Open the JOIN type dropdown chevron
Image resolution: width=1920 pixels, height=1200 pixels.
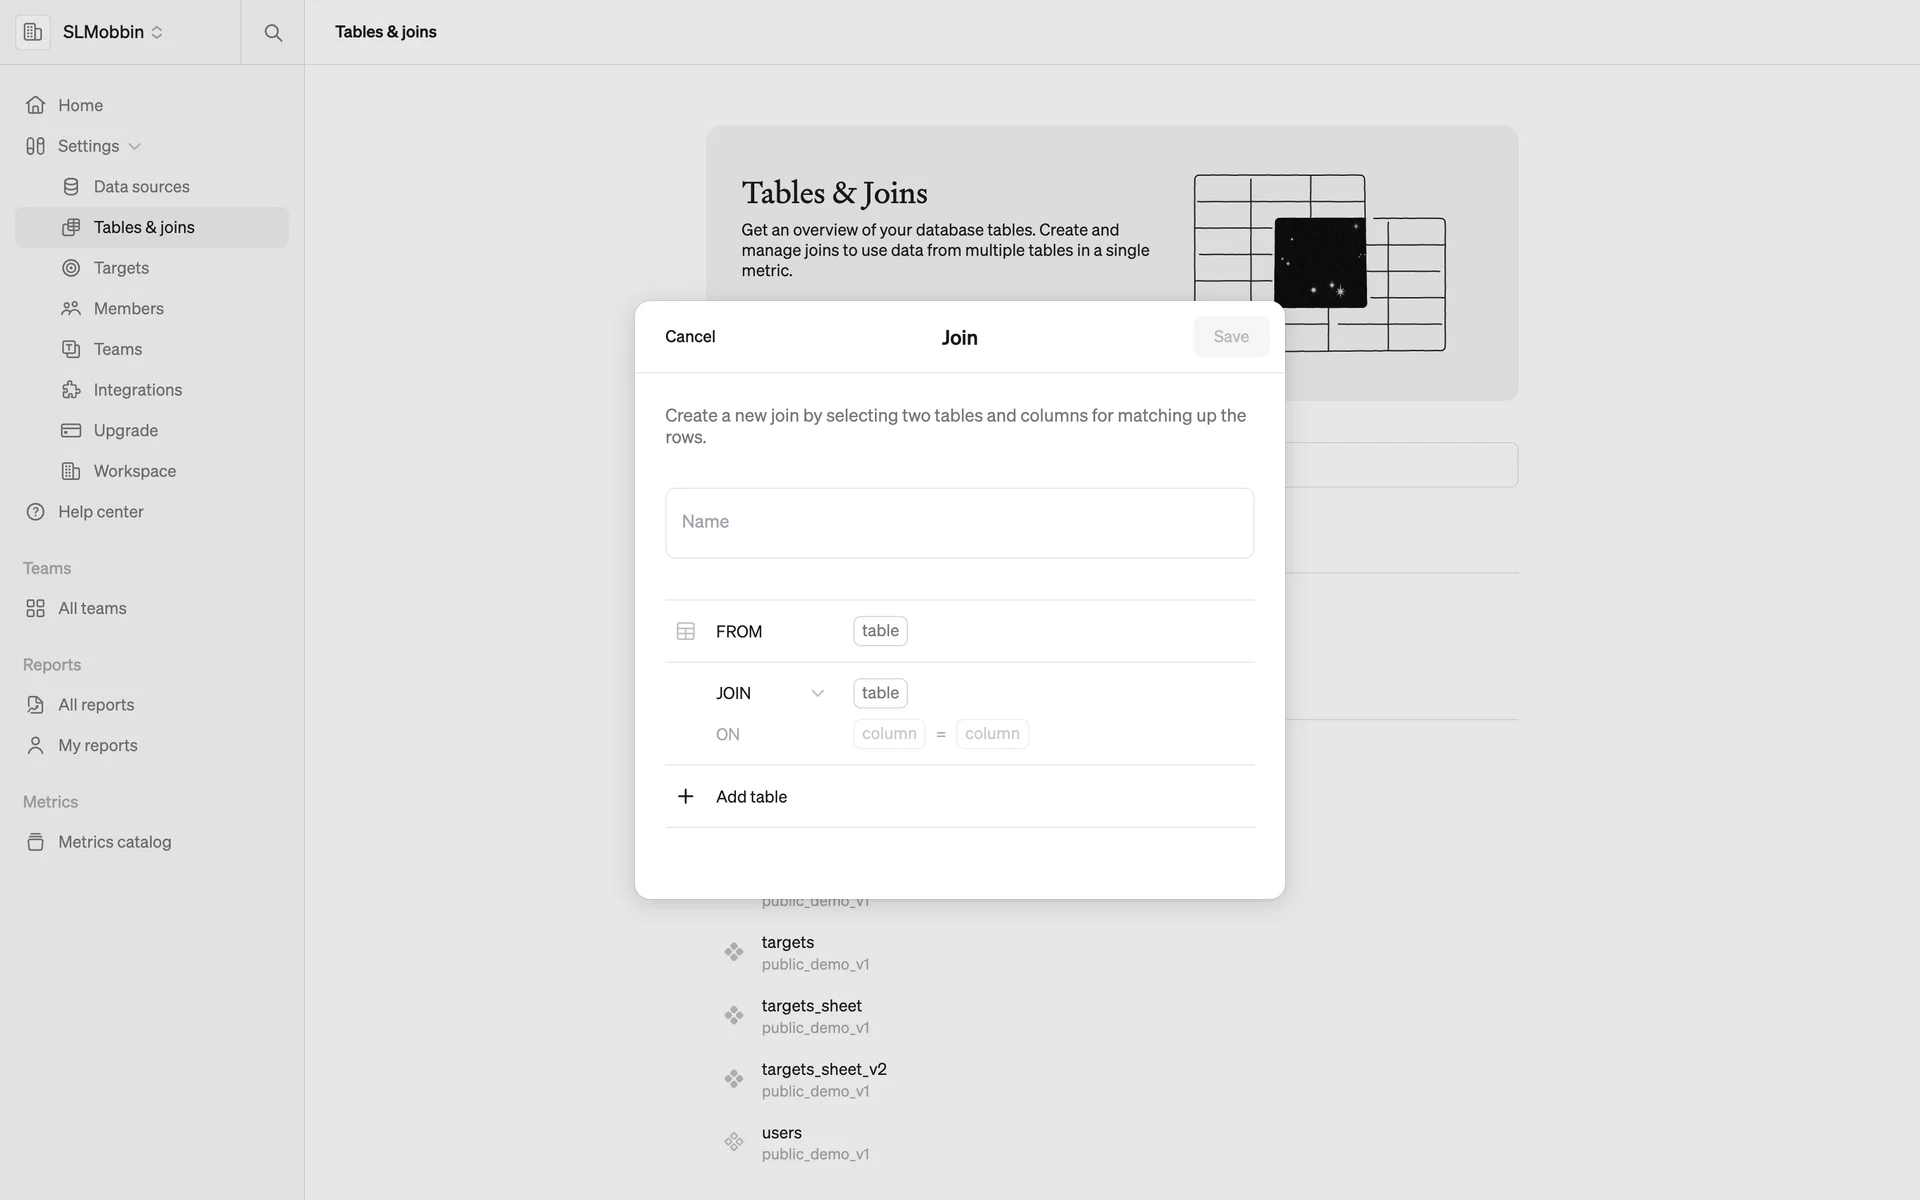pyautogui.click(x=817, y=693)
